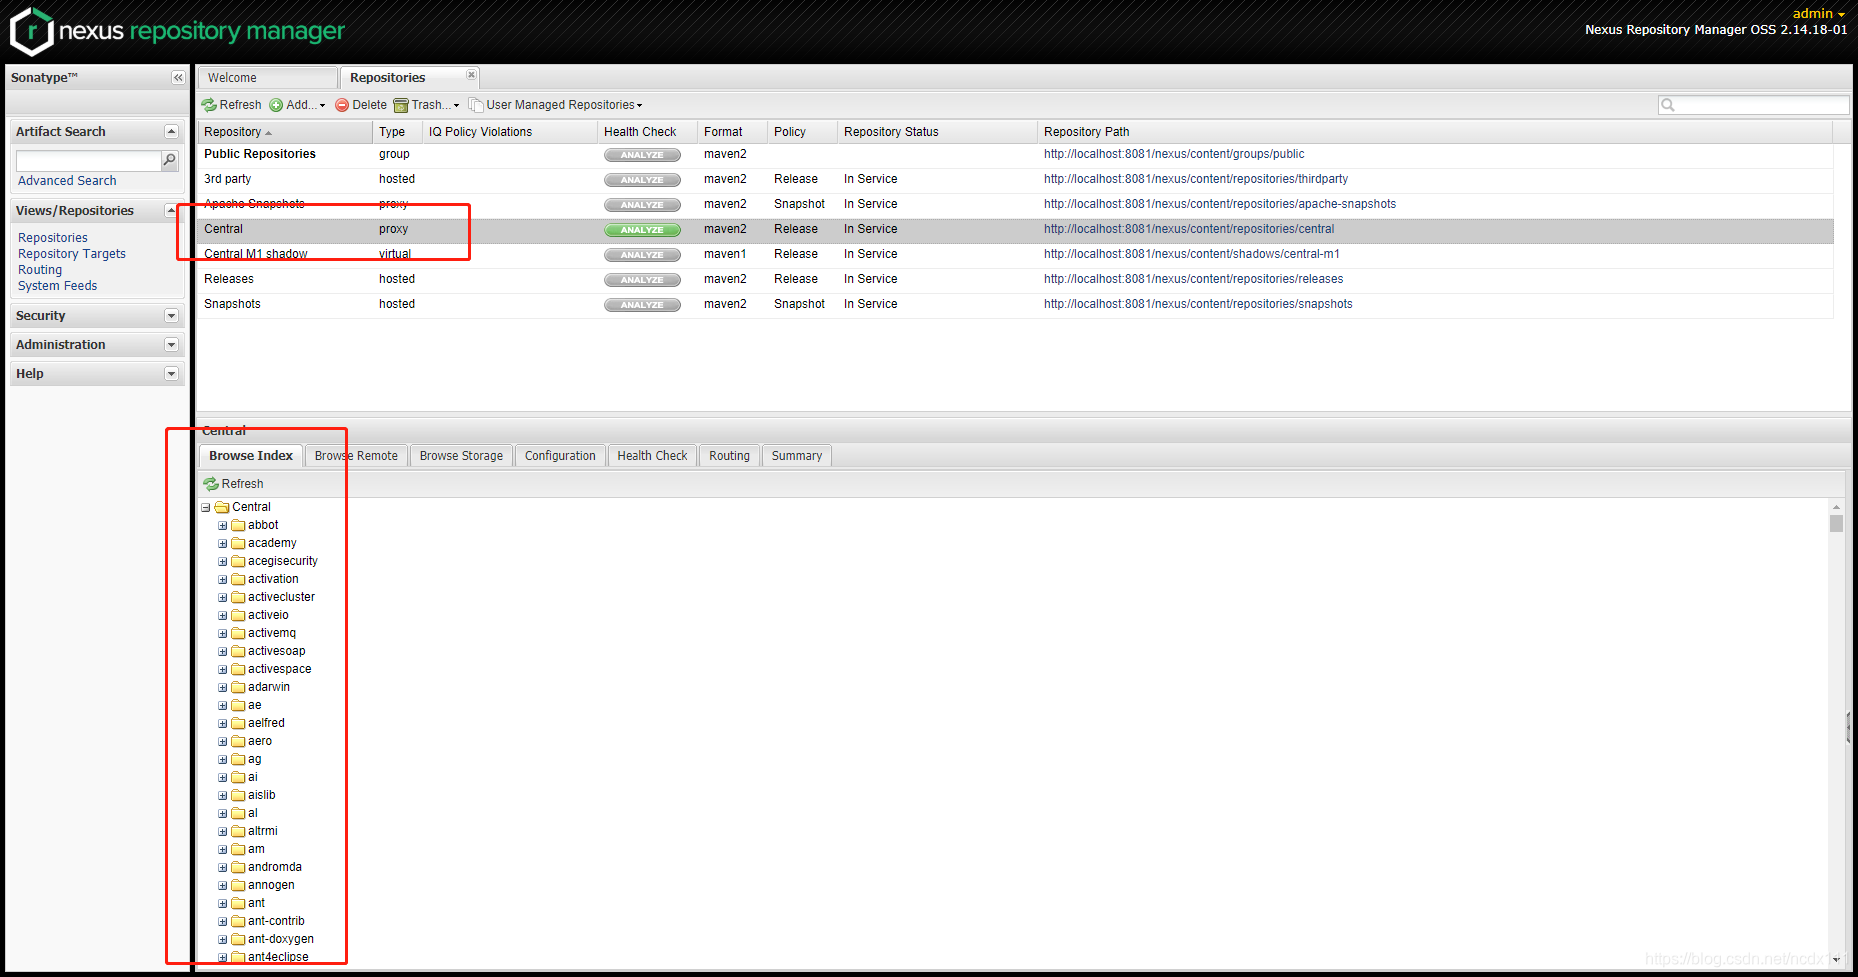Select the Central M1 shadow row
The height and width of the screenshot is (977, 1858).
click(1015, 254)
